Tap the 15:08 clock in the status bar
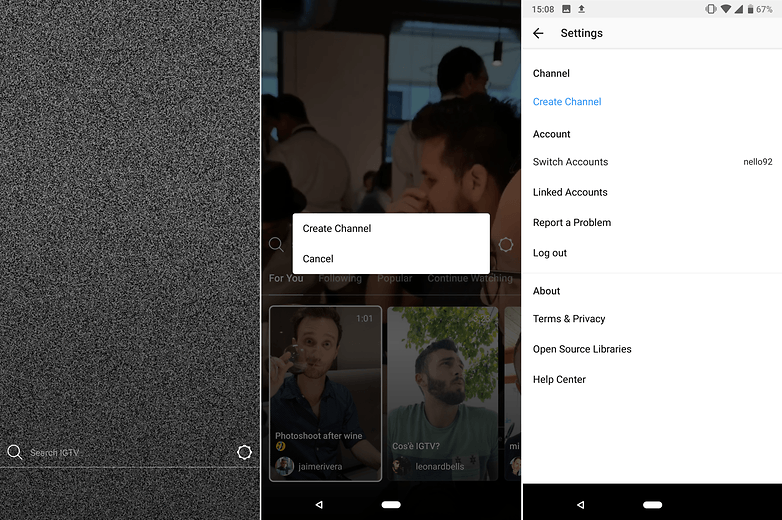This screenshot has height=520, width=782. pos(543,9)
